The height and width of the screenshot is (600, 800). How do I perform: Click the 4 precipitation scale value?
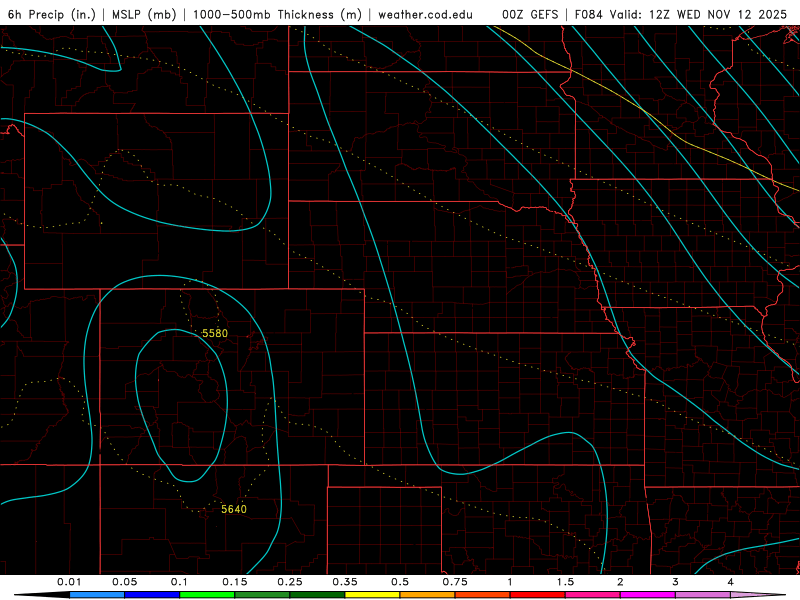[730, 582]
